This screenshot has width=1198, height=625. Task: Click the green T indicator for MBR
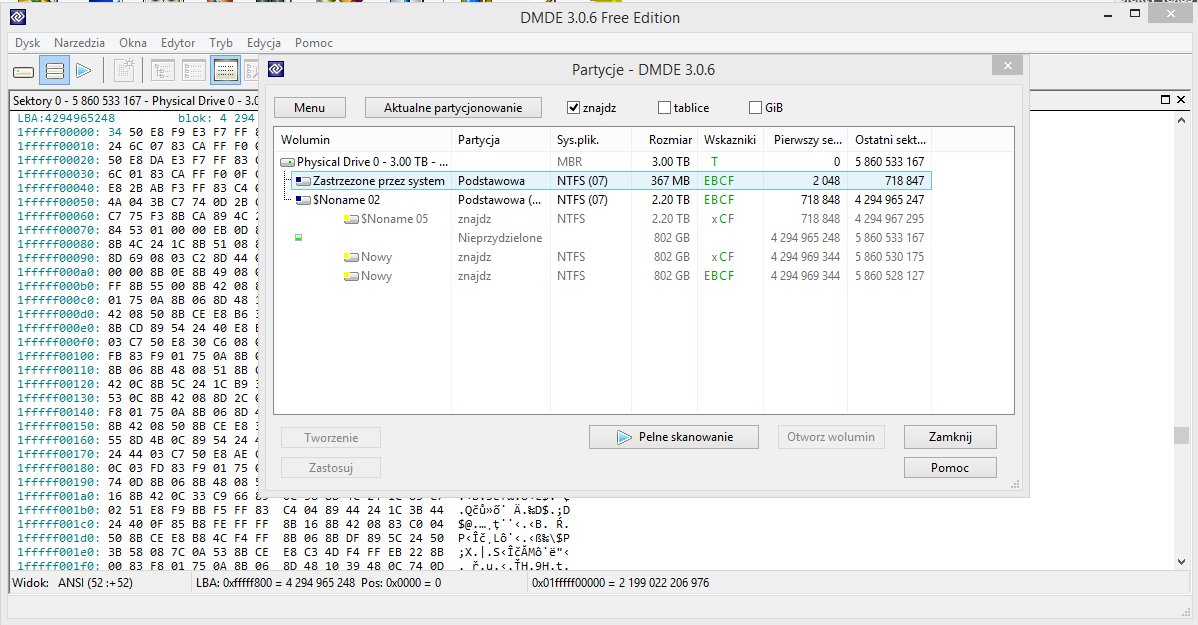(714, 162)
